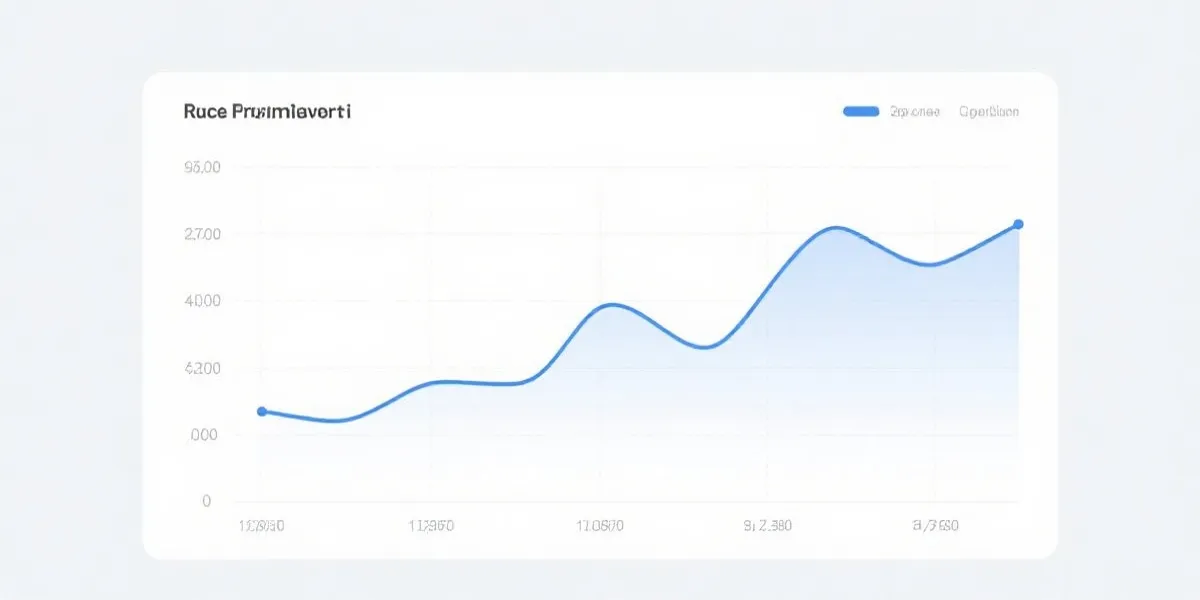Click the second x-axis date label
The image size is (1200, 600).
[431, 524]
